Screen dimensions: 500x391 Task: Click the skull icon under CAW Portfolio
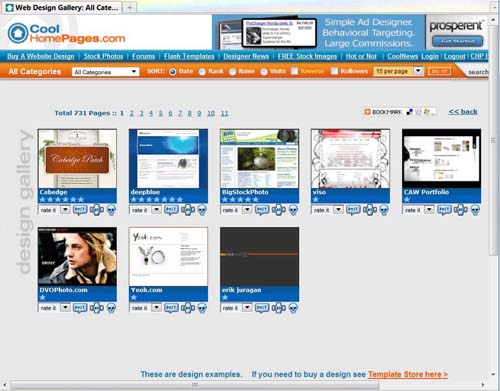pos(475,210)
